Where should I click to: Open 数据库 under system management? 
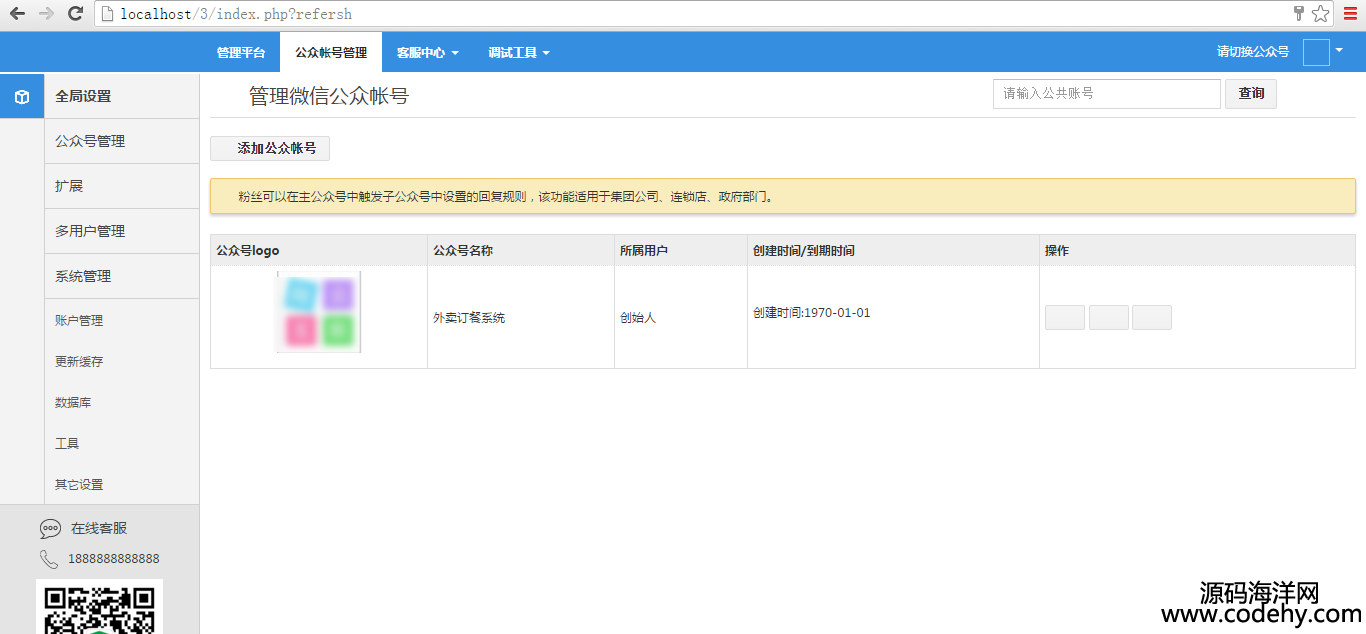73,403
